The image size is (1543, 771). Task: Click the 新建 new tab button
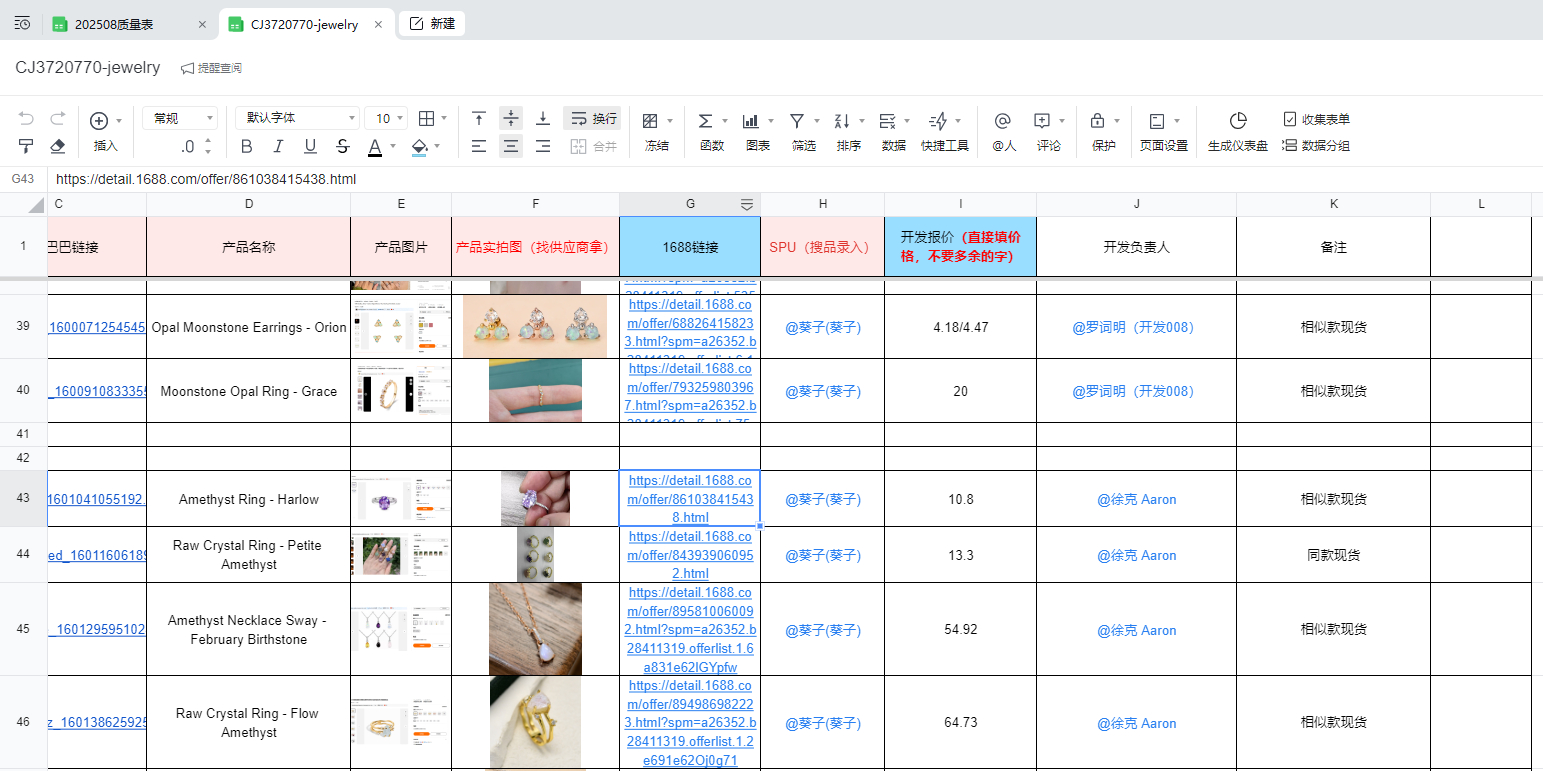(432, 24)
